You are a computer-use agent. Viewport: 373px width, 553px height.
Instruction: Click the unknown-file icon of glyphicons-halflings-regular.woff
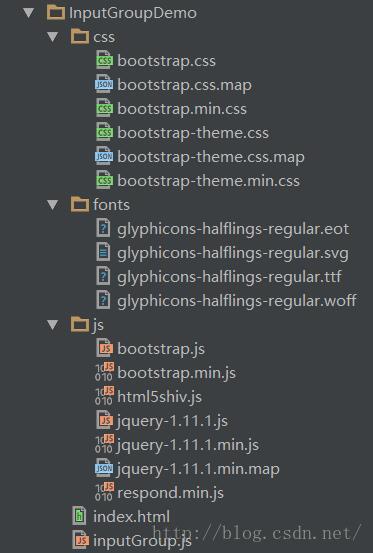[103, 300]
